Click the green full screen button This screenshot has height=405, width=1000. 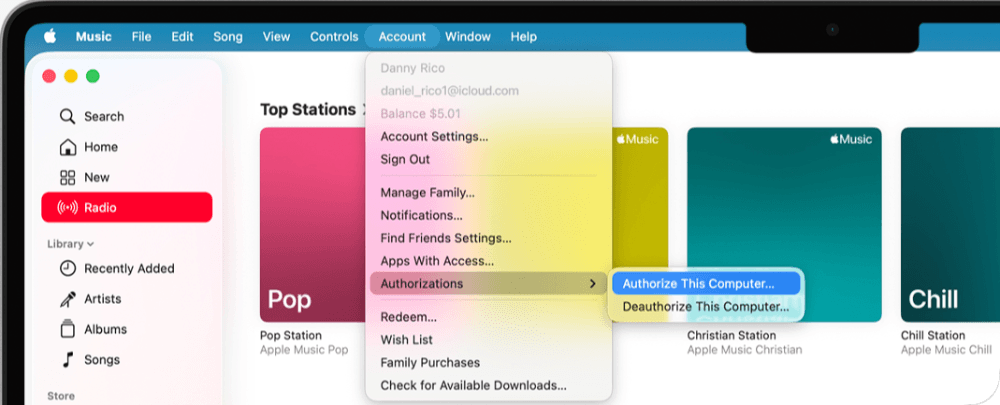[x=92, y=77]
